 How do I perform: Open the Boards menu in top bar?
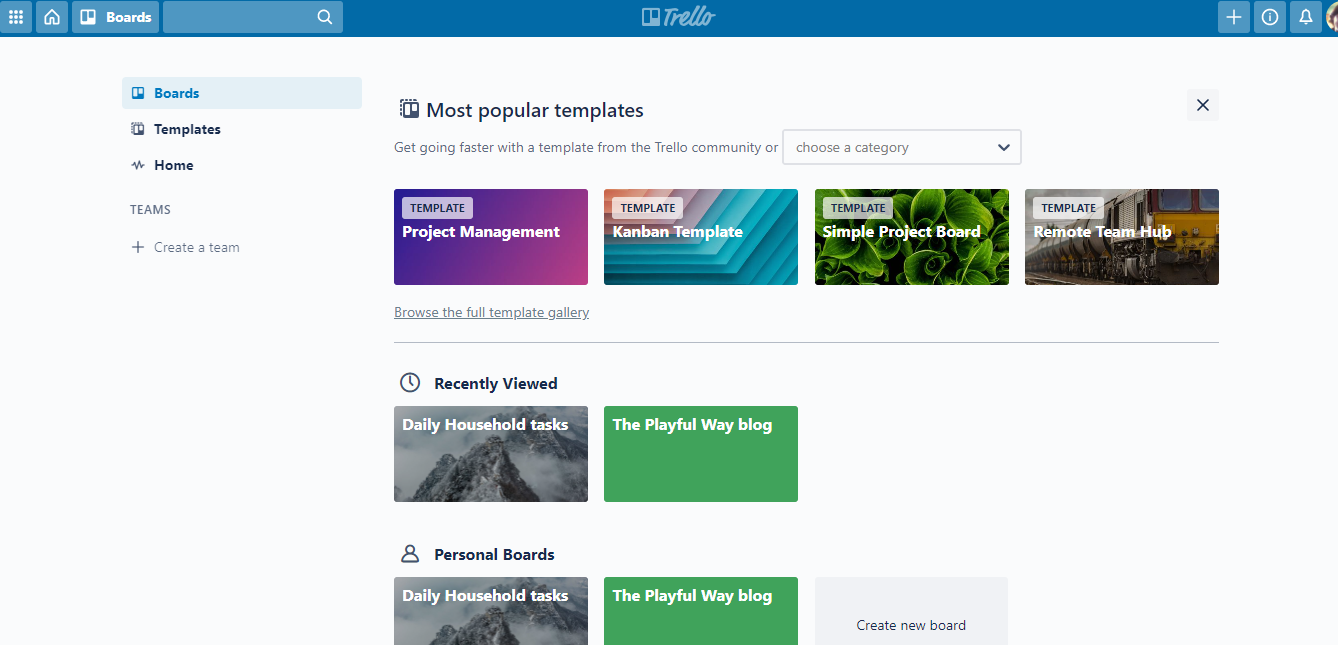(115, 17)
